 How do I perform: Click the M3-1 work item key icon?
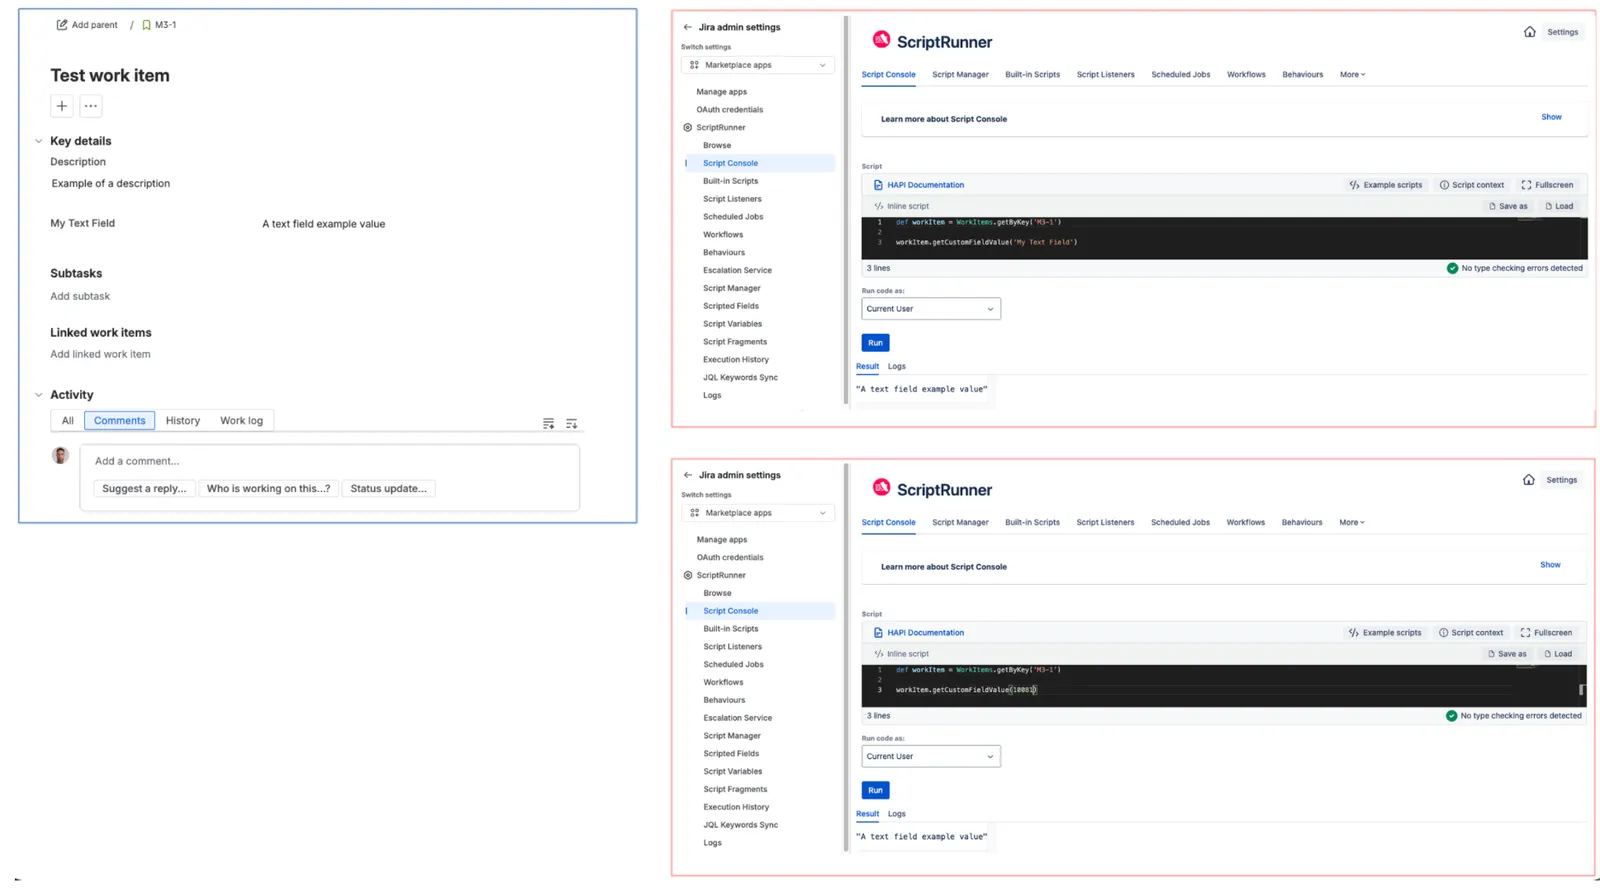(x=146, y=25)
